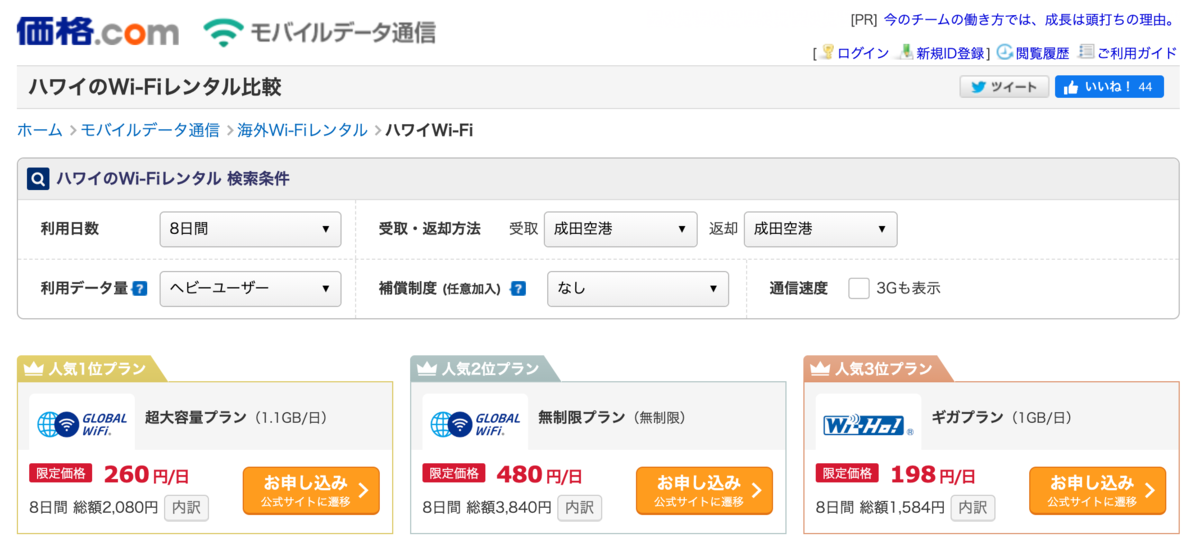Open the 補償制度 dropdown showing なし
1200x551 pixels.
click(637, 289)
